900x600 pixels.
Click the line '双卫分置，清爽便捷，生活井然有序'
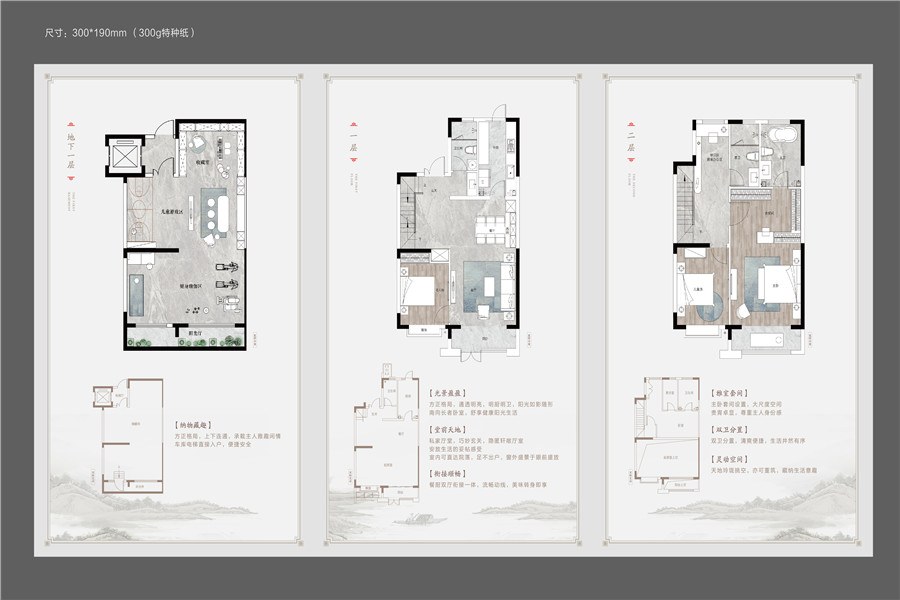(758, 440)
